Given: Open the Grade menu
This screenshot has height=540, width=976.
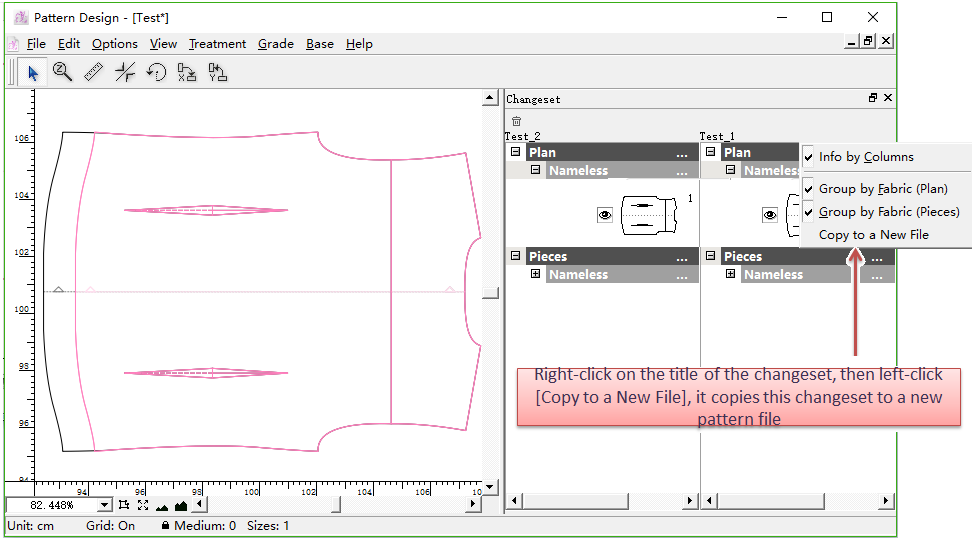Looking at the screenshot, I should click(275, 44).
